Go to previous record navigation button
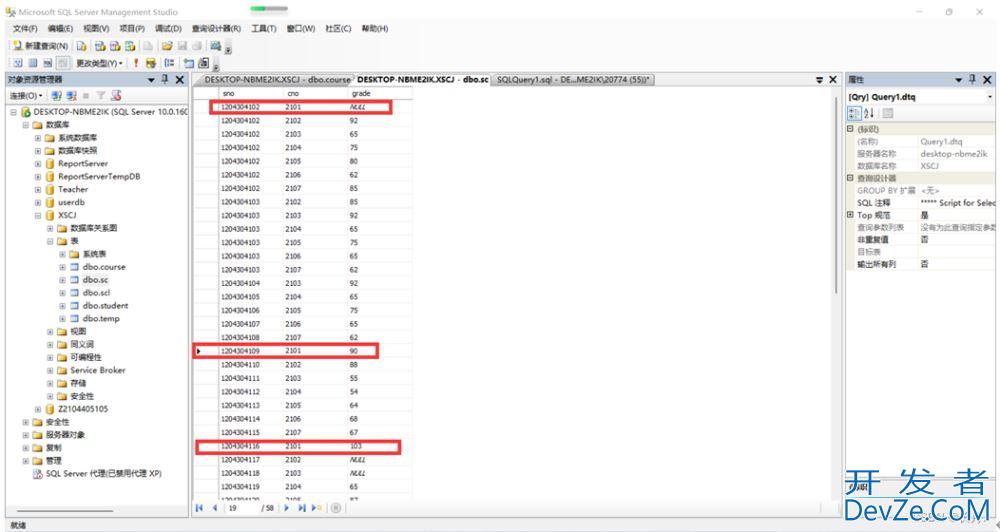The width and height of the screenshot is (1000, 532). (215, 508)
